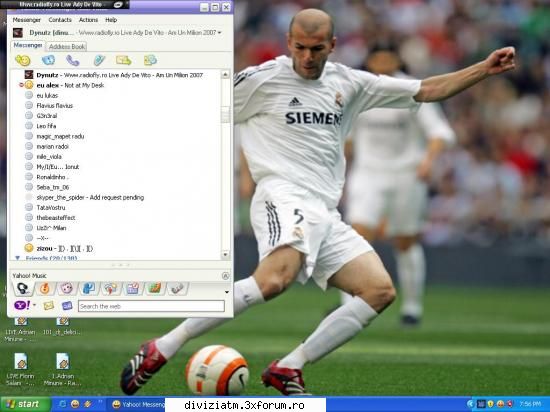Select the colorful balloons plugin tab
Viewport: 550px width, 412px height.
[110, 289]
